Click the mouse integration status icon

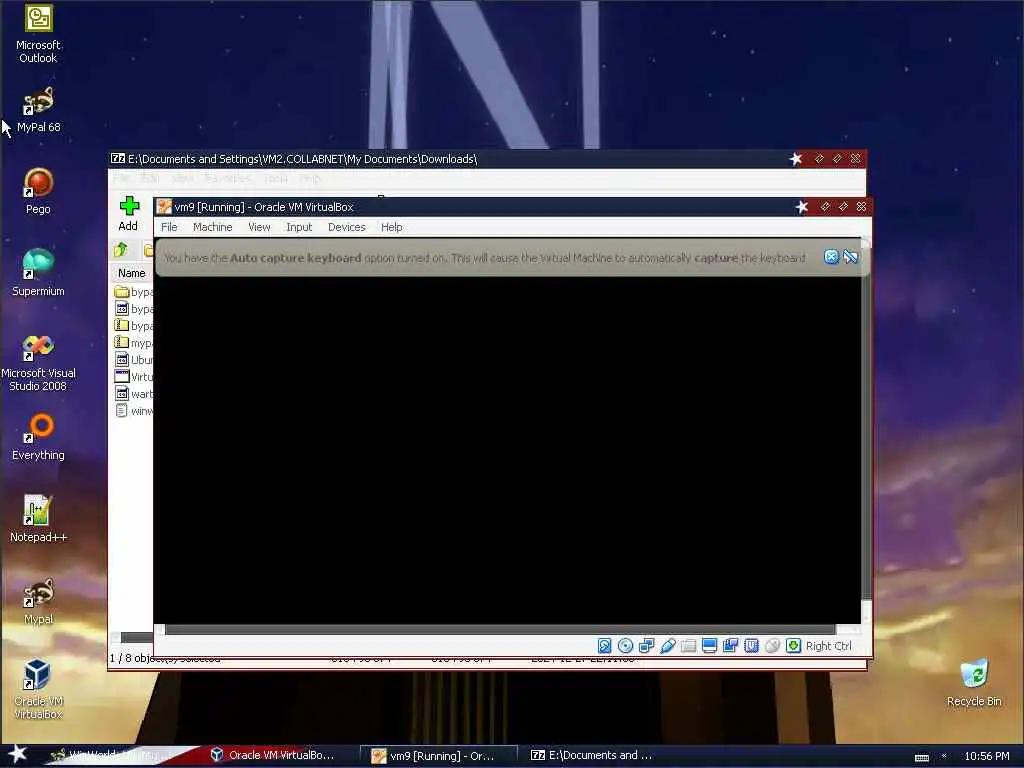(772, 646)
